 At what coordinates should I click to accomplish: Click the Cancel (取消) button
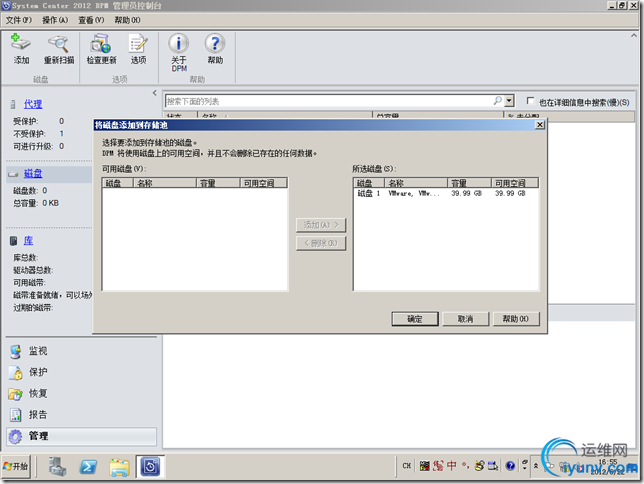[x=465, y=319]
